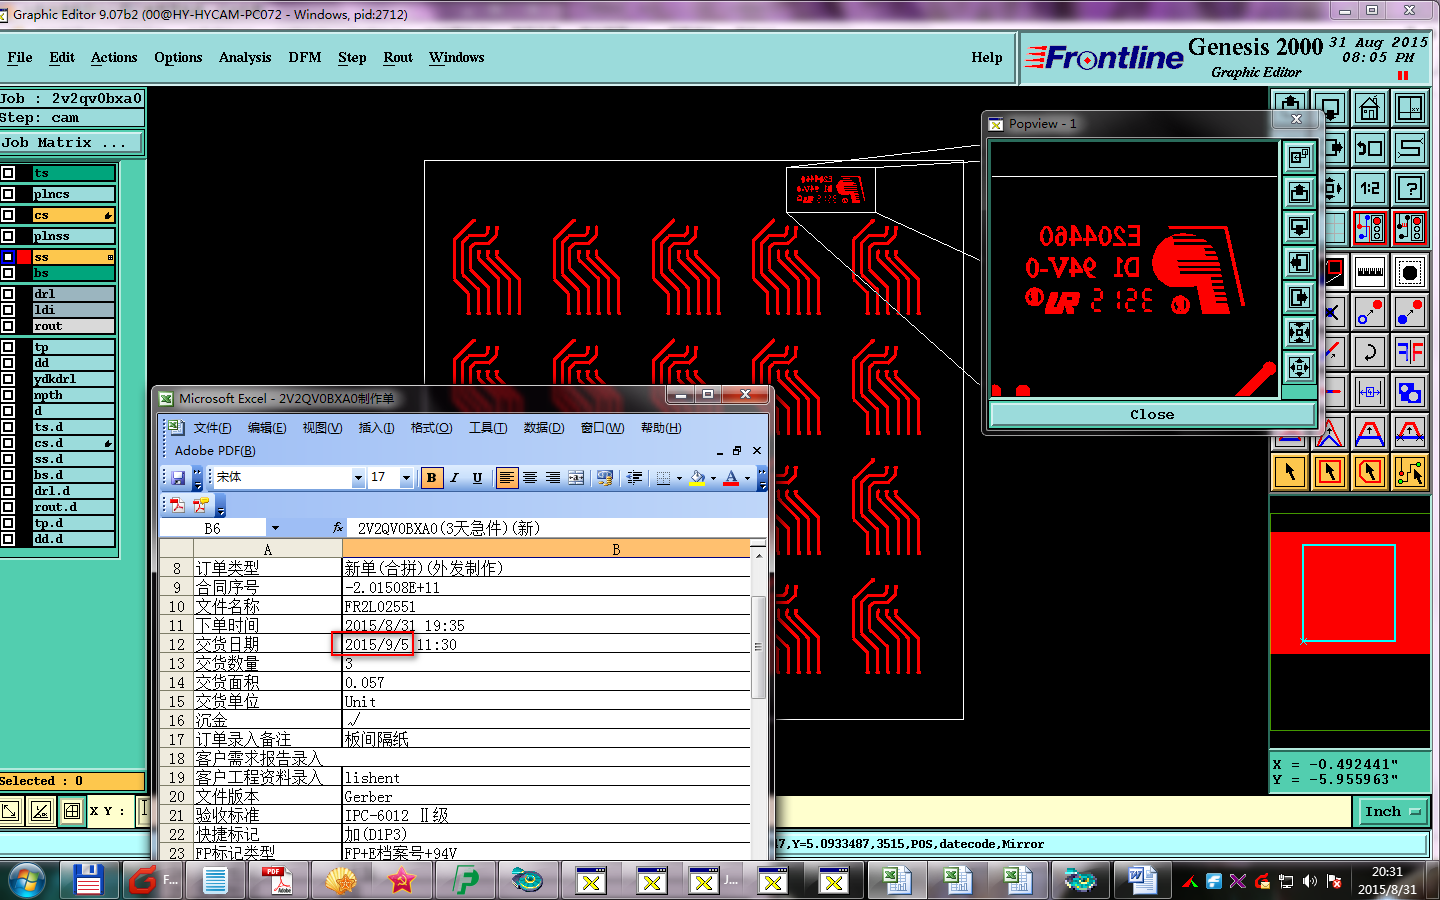The width and height of the screenshot is (1440, 900).
Task: Click the Excel formula bar content
Action: coord(558,528)
